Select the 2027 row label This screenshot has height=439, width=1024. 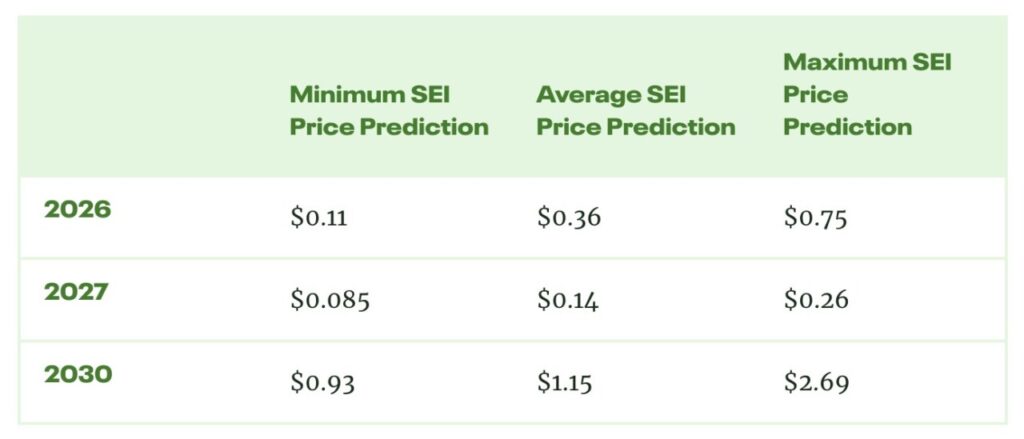78,293
